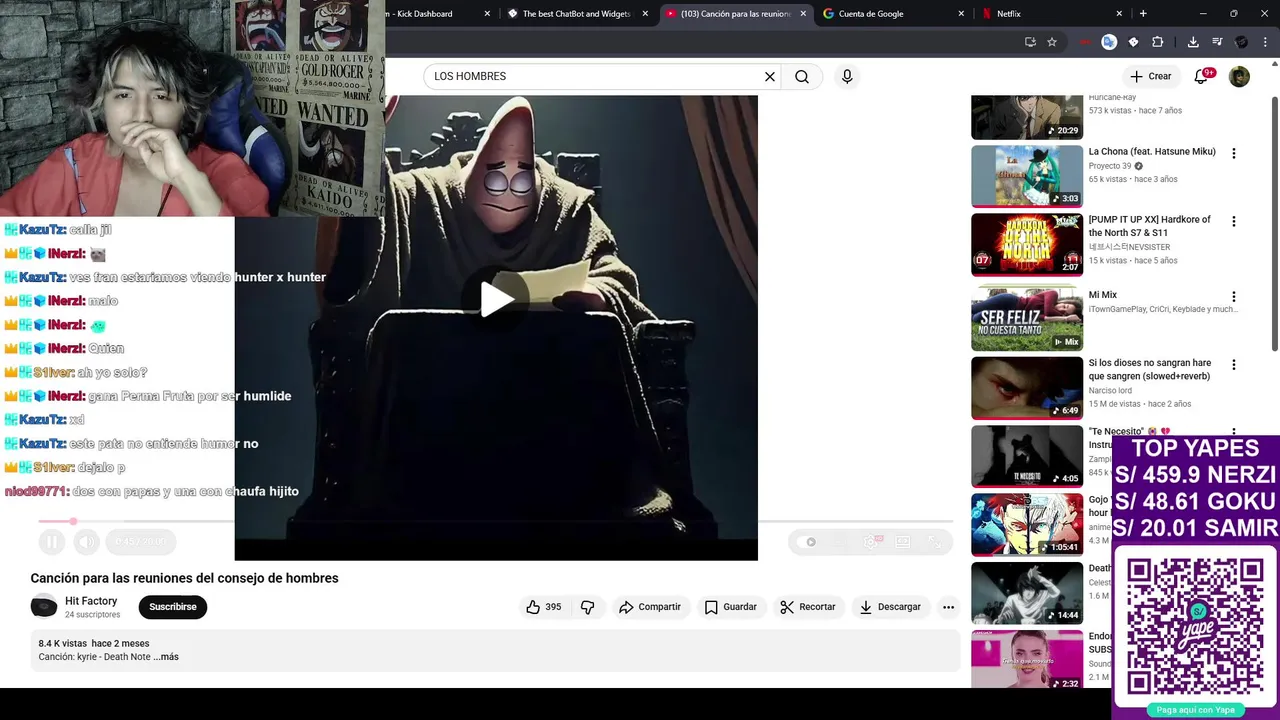The width and height of the screenshot is (1280, 720).
Task: Enter fullscreen from the player controls
Action: (x=935, y=542)
